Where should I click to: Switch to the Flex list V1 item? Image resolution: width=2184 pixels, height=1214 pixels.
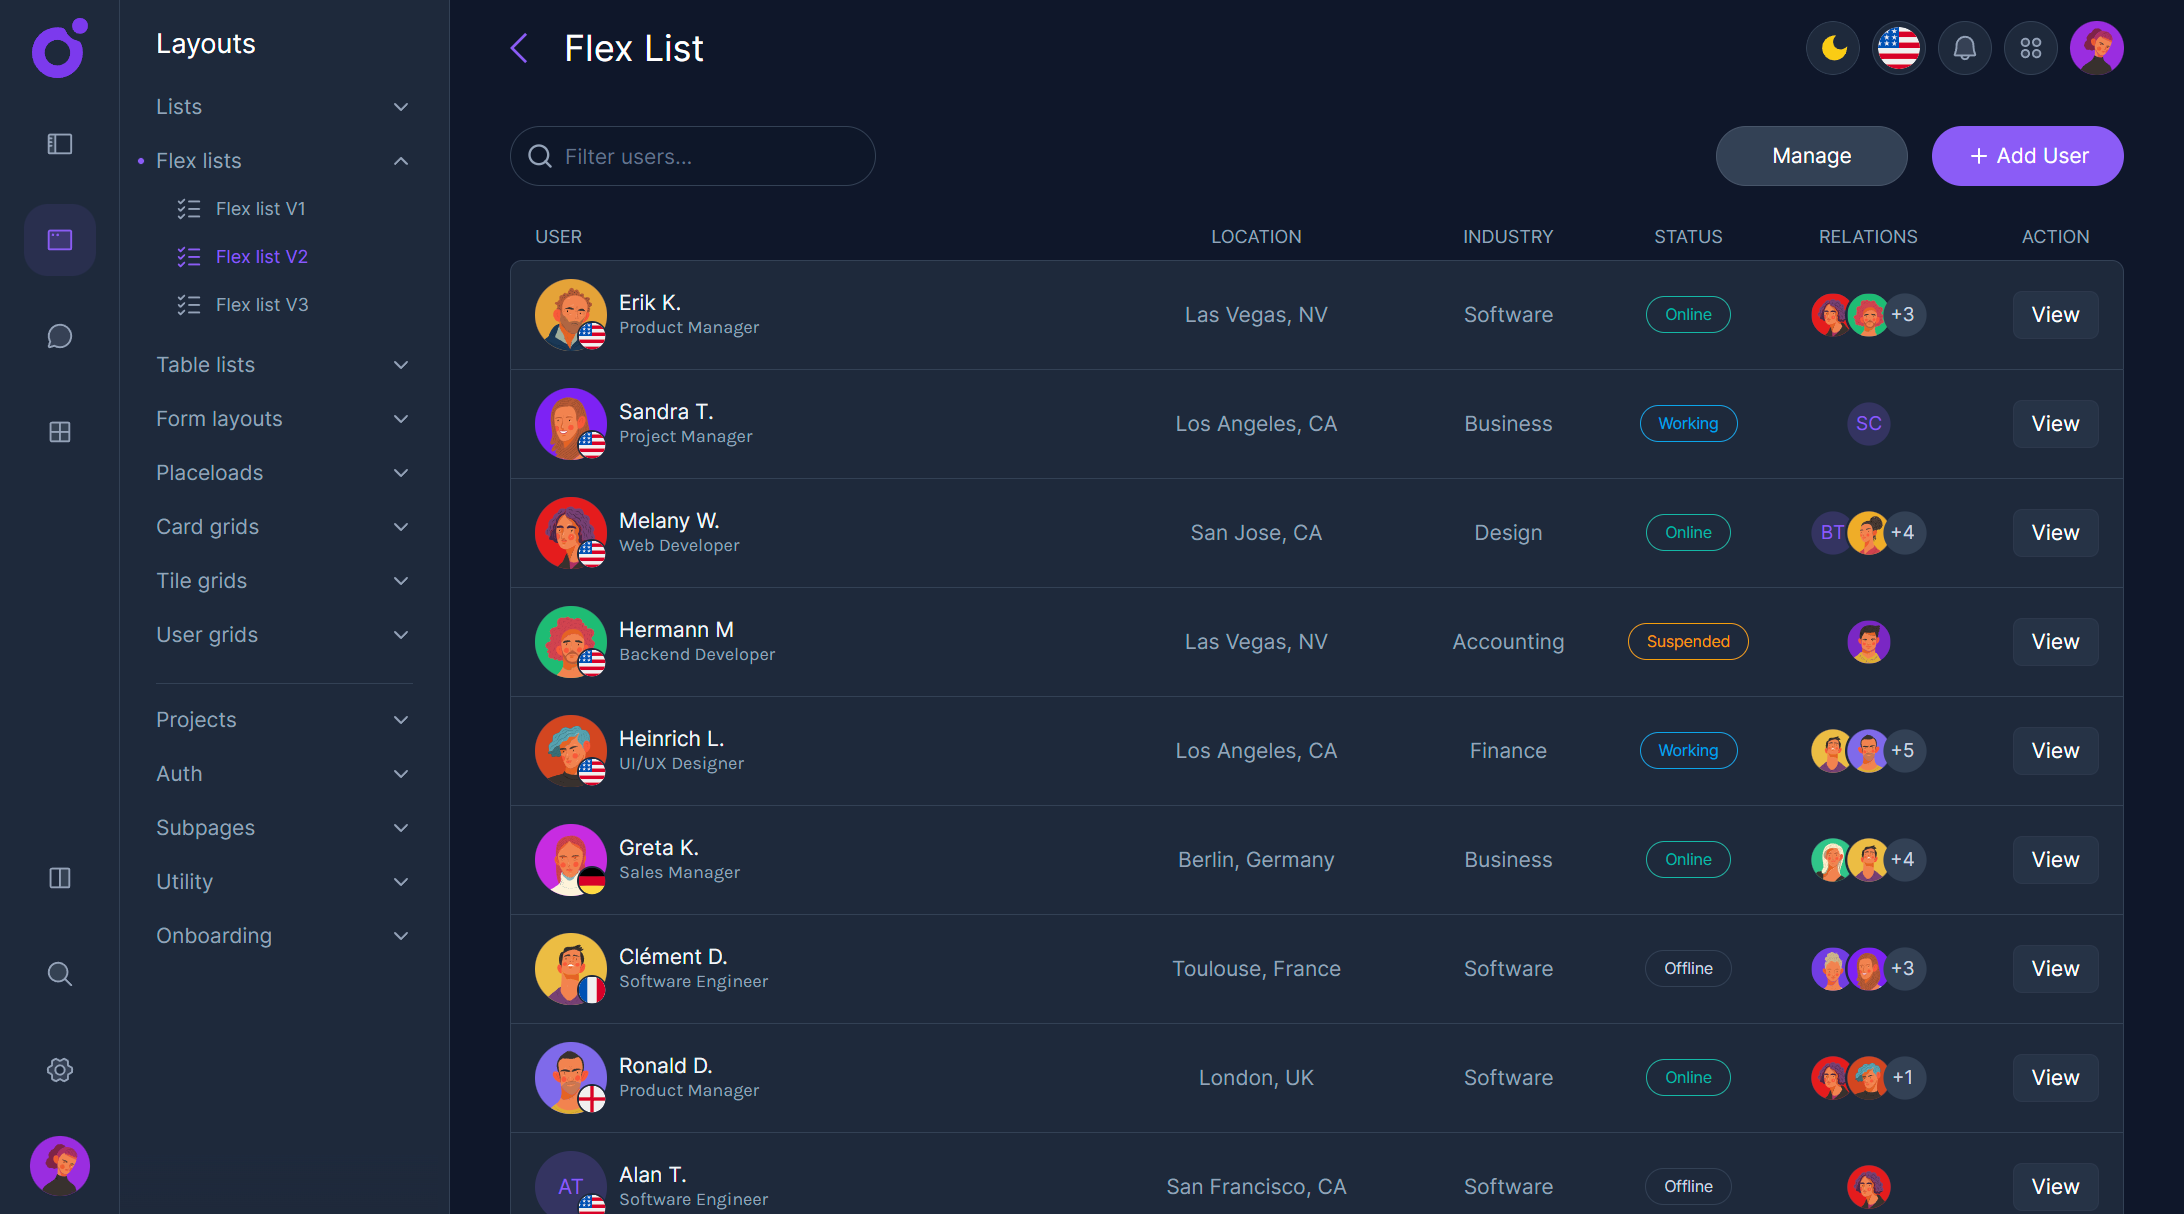[x=262, y=208]
